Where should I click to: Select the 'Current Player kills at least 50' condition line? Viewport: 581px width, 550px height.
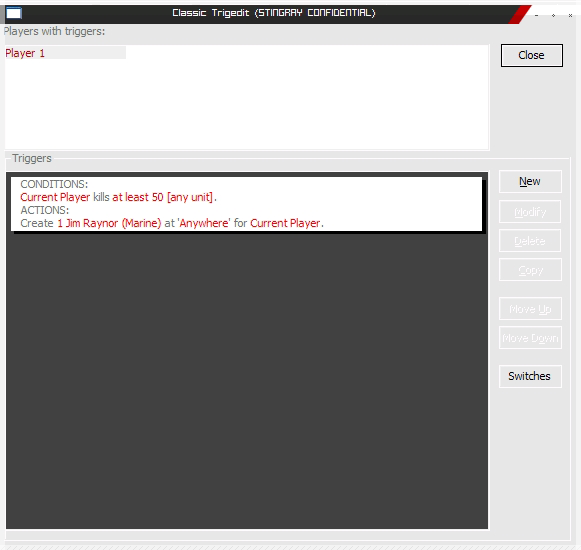[x=119, y=197]
